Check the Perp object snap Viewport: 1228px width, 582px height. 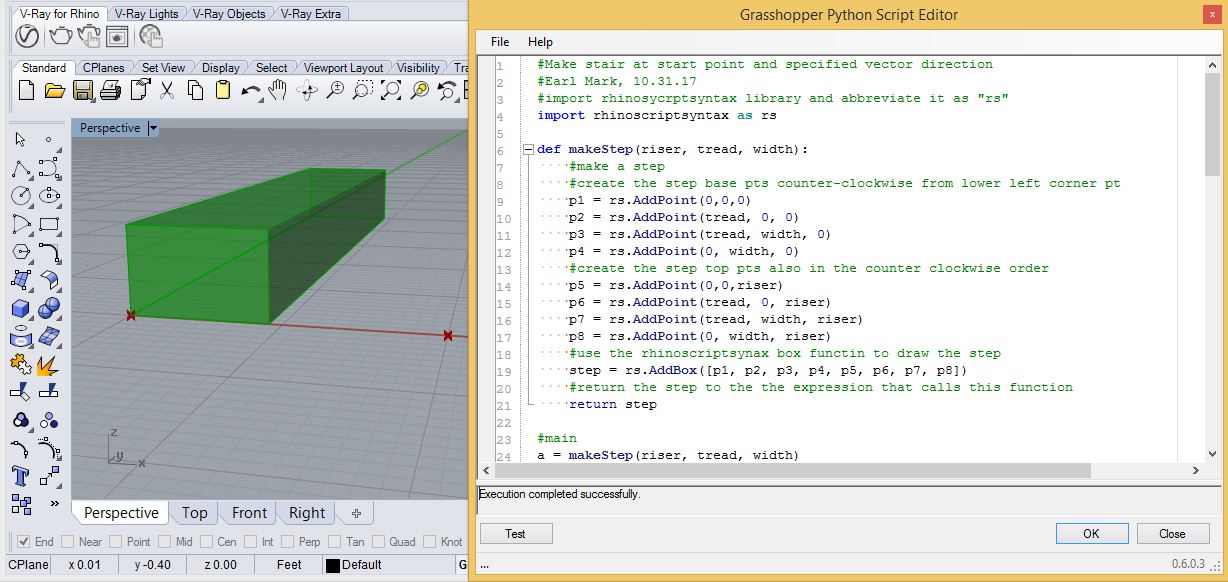287,542
